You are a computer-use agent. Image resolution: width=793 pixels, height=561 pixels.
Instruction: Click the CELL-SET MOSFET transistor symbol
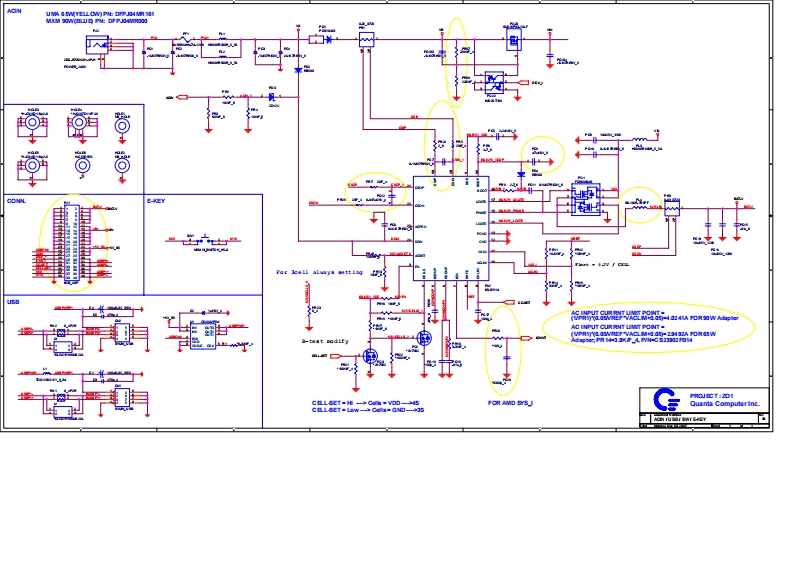[x=369, y=356]
